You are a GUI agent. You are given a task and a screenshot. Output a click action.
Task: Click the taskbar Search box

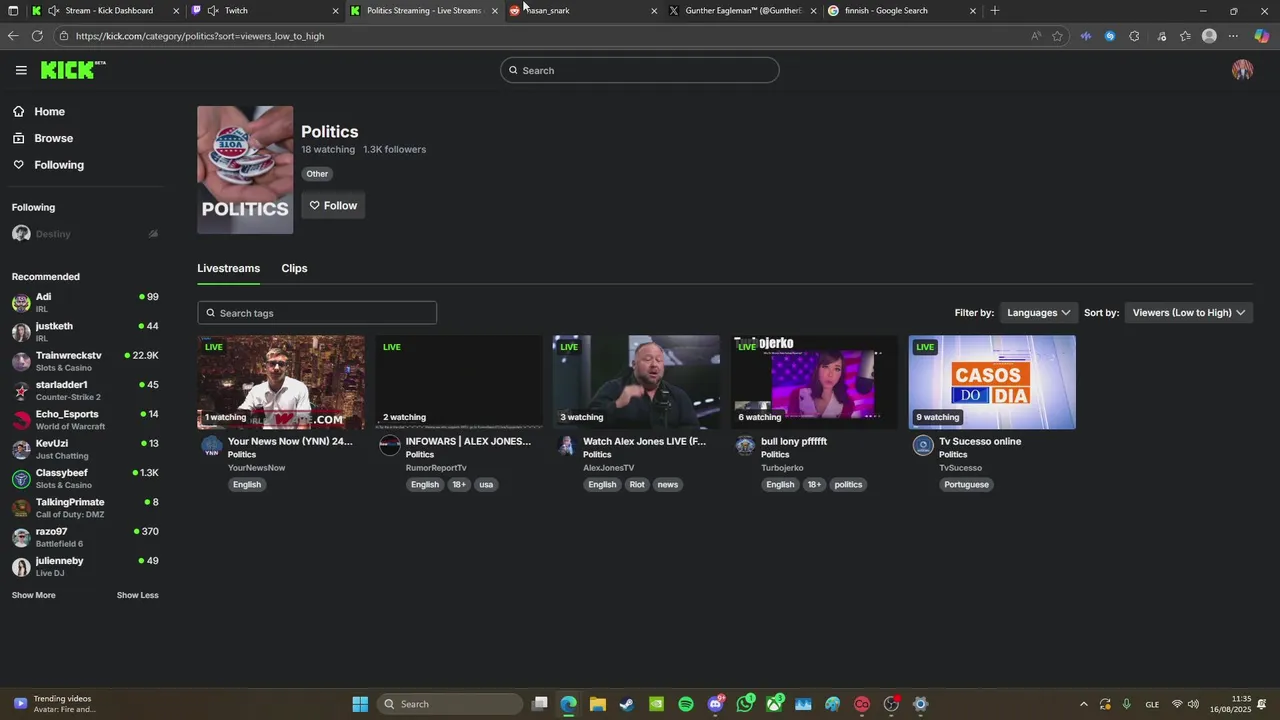point(452,704)
